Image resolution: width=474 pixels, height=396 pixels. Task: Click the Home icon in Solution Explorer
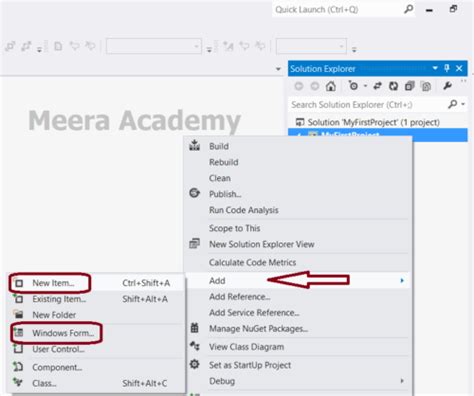[x=330, y=86]
